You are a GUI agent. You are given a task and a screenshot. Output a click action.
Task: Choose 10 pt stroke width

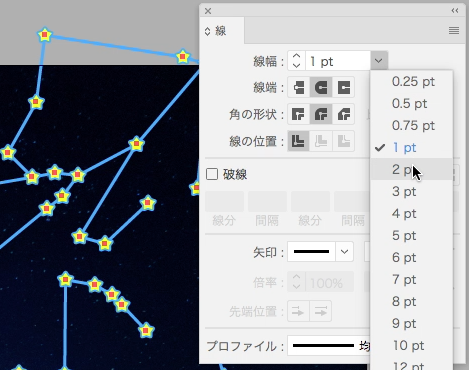coord(412,346)
